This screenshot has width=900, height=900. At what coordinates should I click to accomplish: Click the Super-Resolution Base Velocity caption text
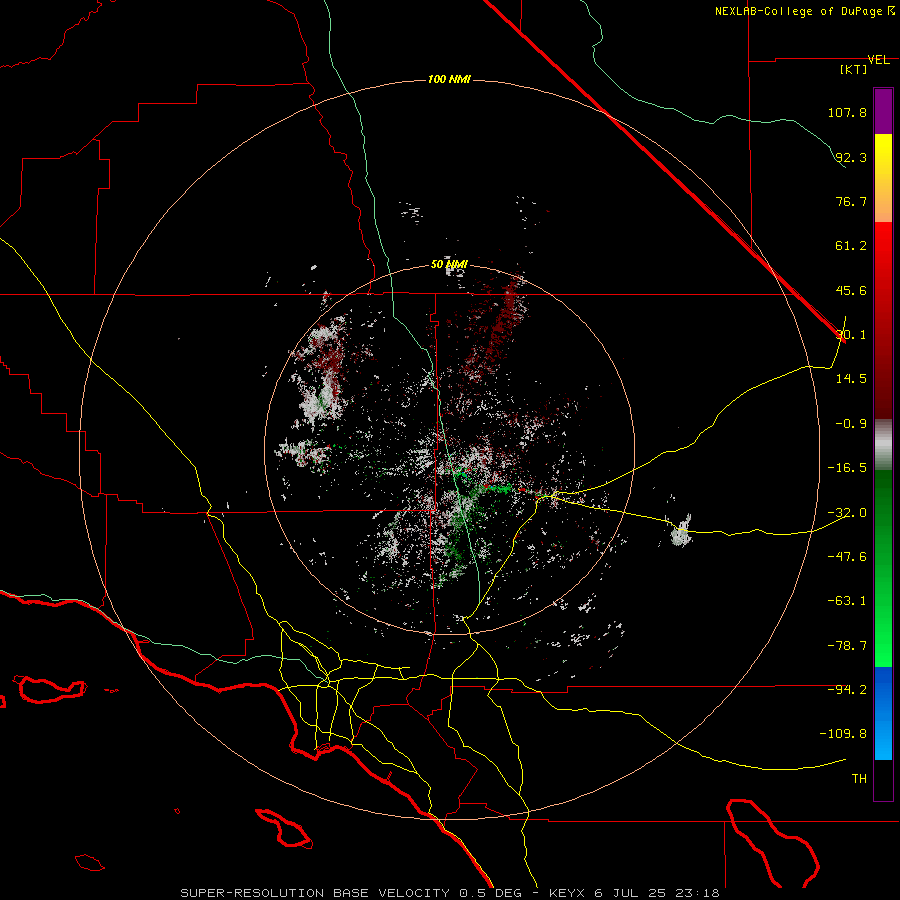[449, 893]
